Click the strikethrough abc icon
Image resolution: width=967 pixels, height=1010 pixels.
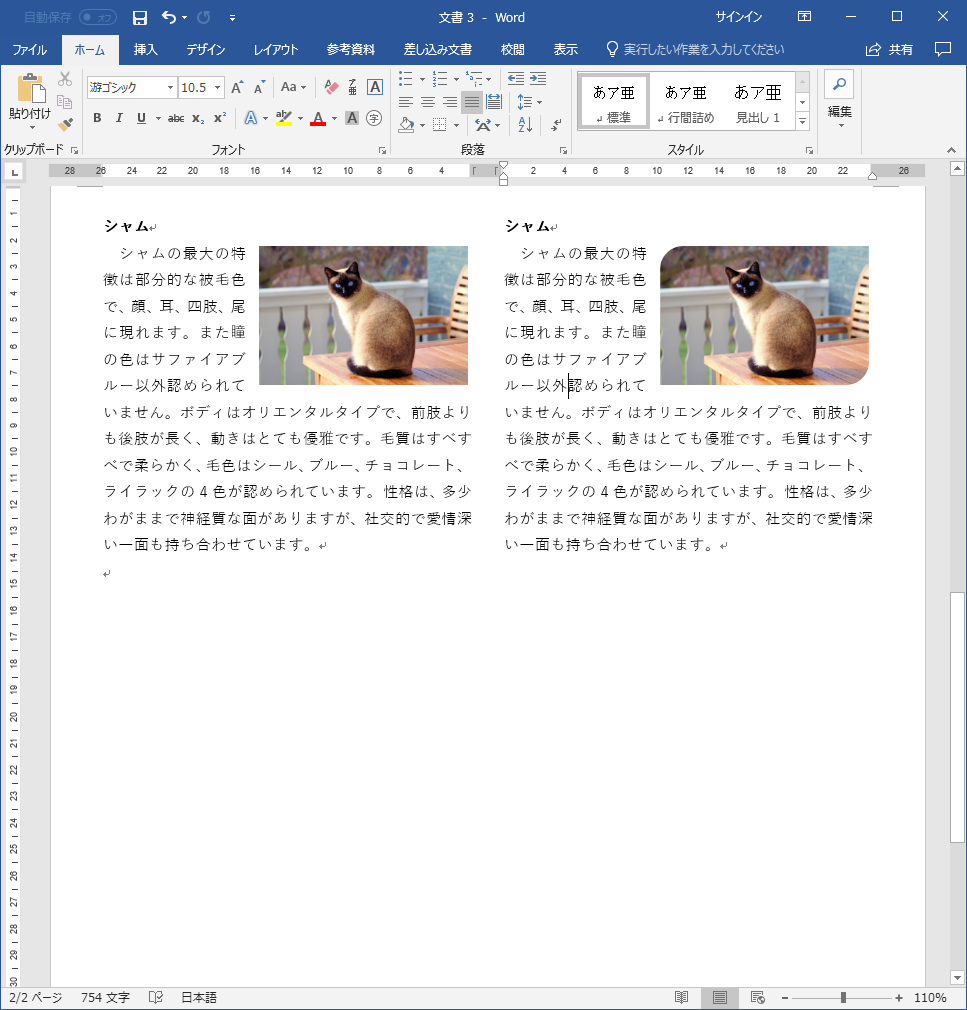click(176, 118)
